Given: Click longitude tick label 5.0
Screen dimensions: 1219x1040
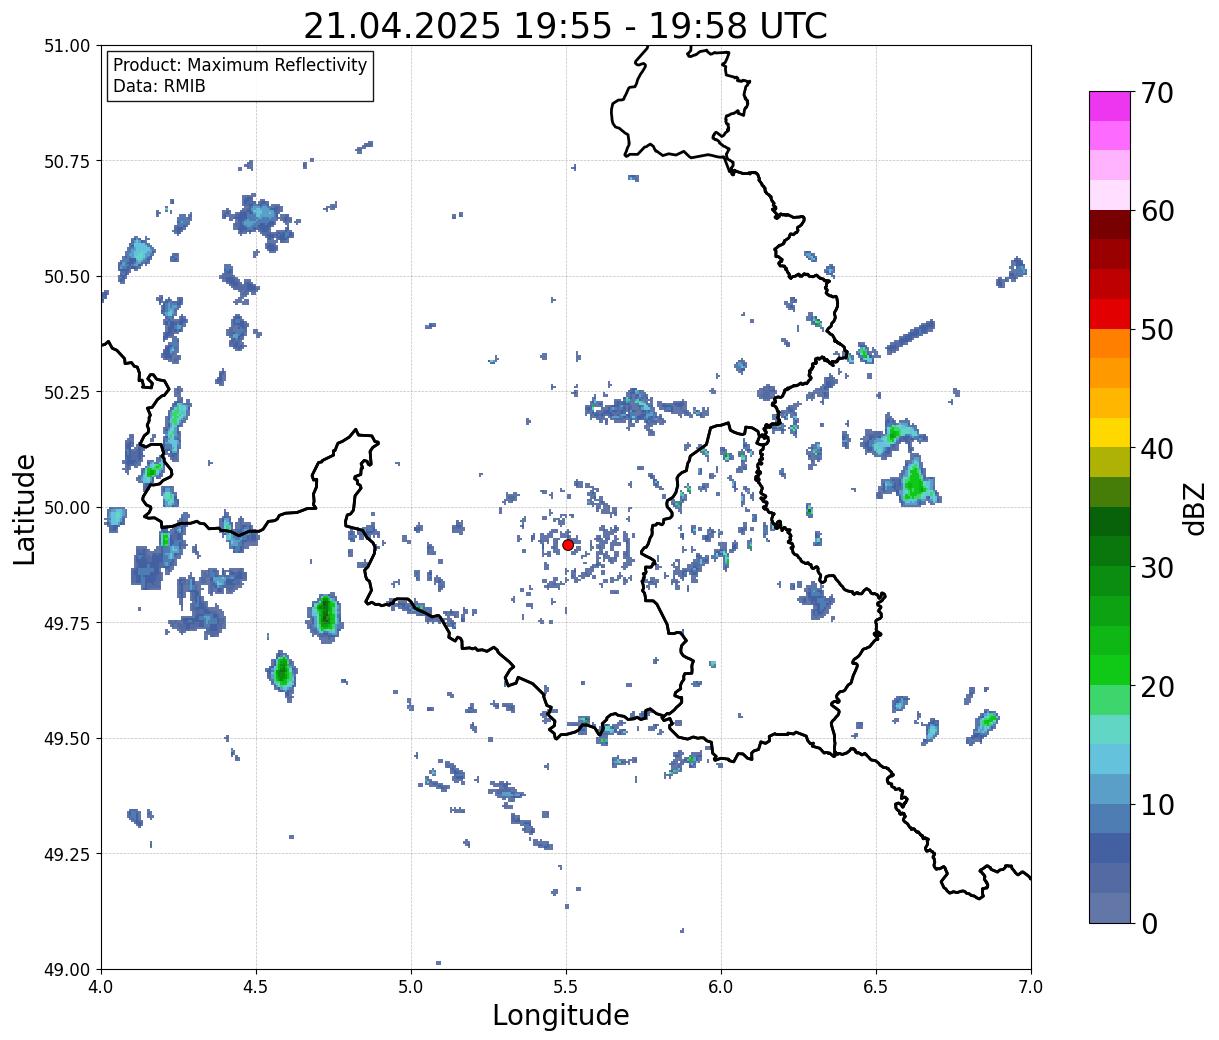Looking at the screenshot, I should [411, 987].
